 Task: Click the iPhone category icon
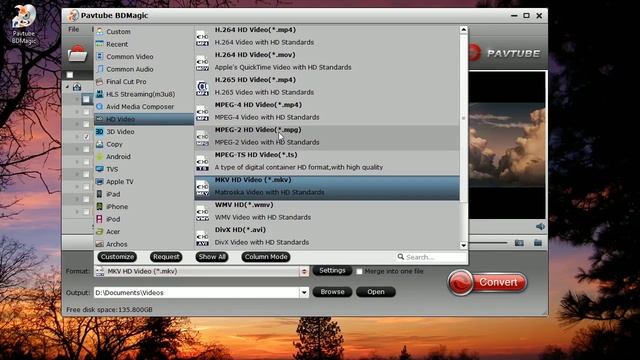pos(100,207)
